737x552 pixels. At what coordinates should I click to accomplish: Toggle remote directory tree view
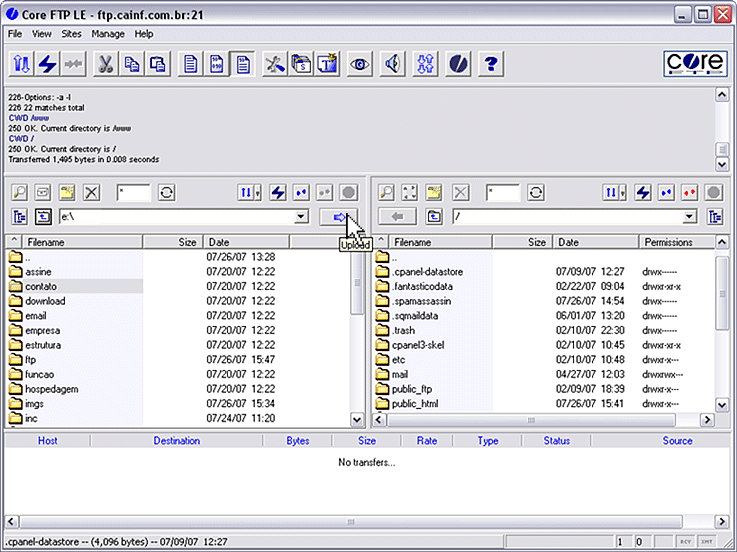715,217
